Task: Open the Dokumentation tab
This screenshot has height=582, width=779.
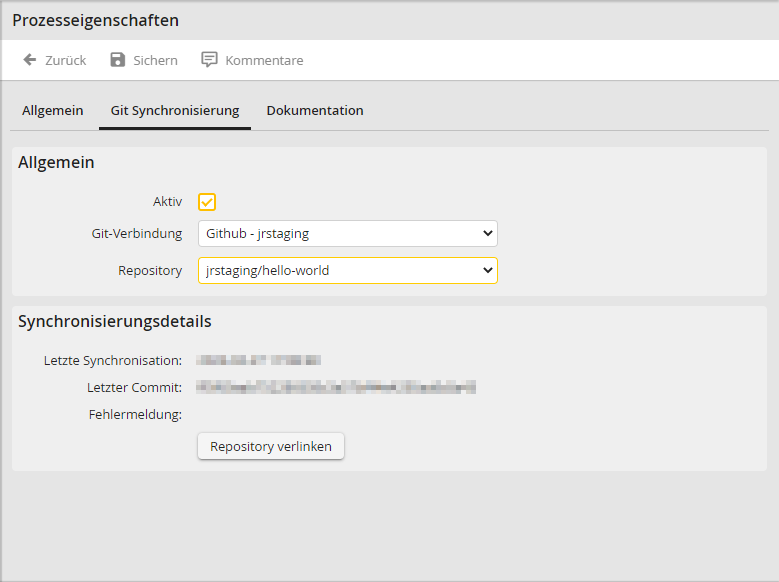Action: tap(315, 110)
